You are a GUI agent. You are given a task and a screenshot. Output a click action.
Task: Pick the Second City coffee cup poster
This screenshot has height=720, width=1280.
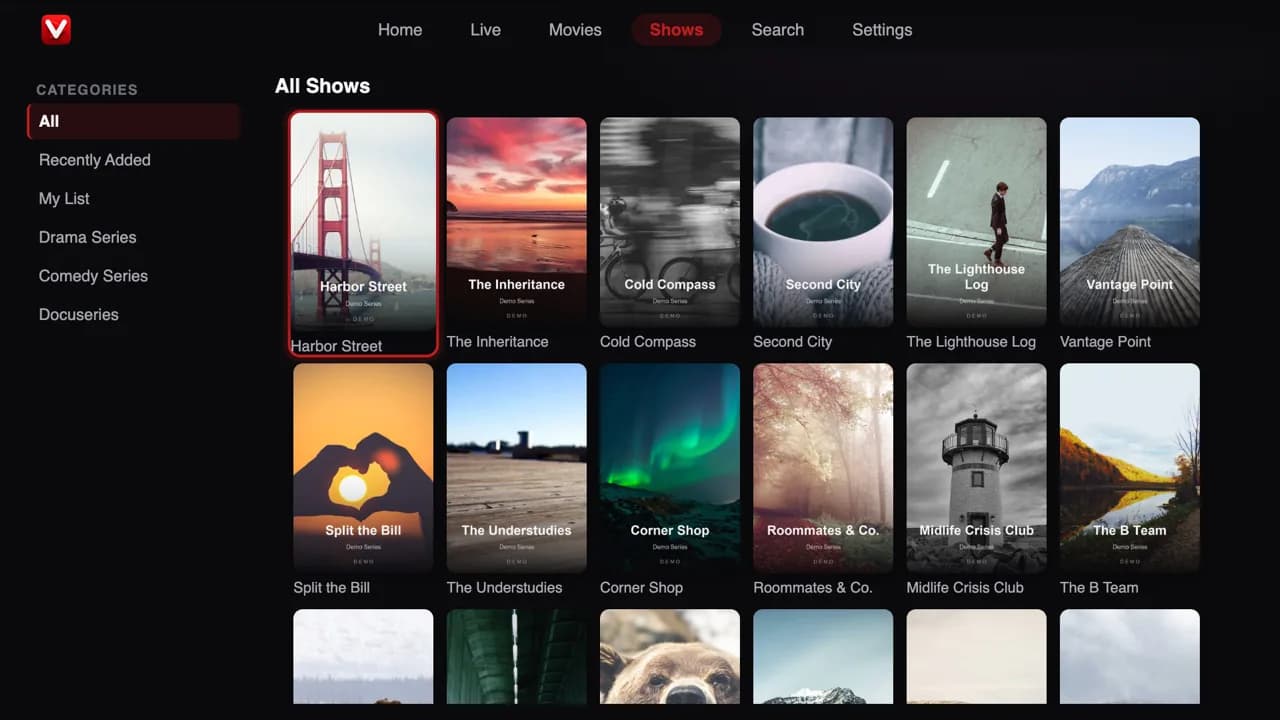click(823, 222)
